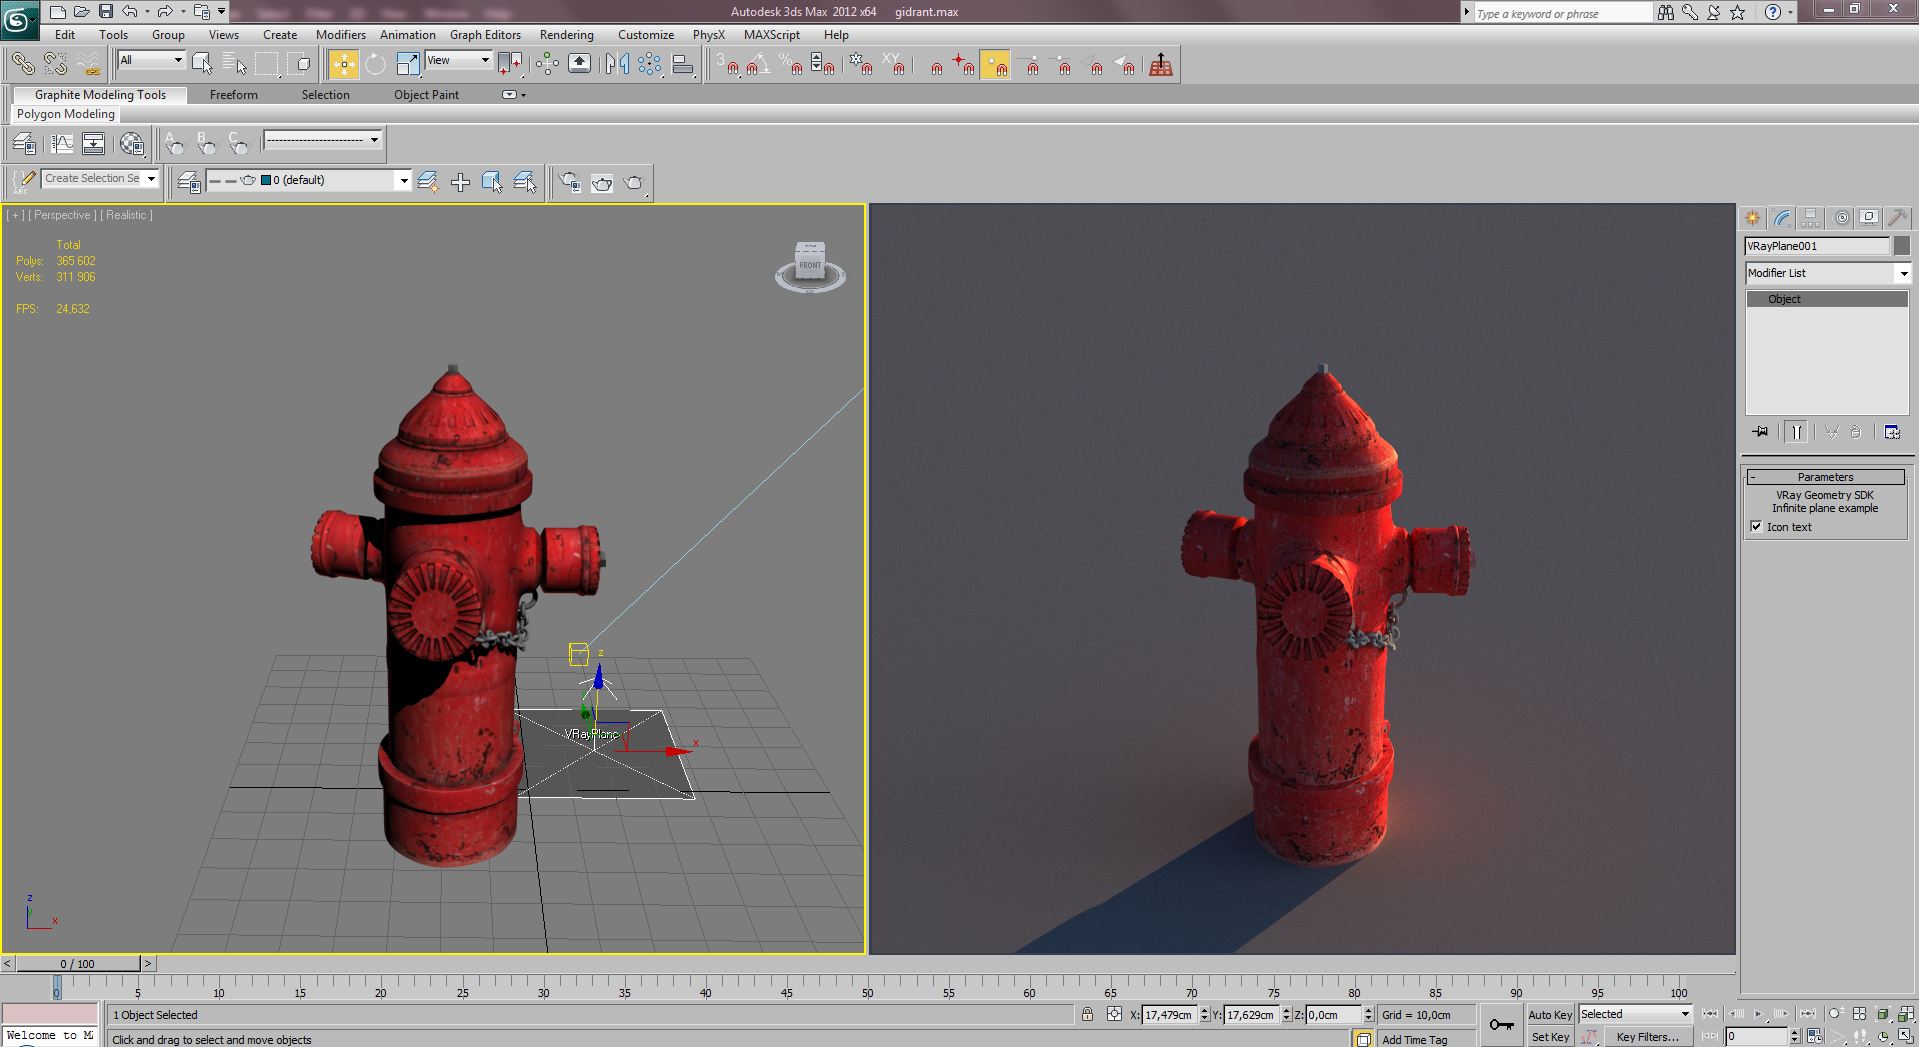The image size is (1919, 1047).
Task: Click the object color swatch beside VRayPlane001
Action: pyautogui.click(x=1902, y=246)
